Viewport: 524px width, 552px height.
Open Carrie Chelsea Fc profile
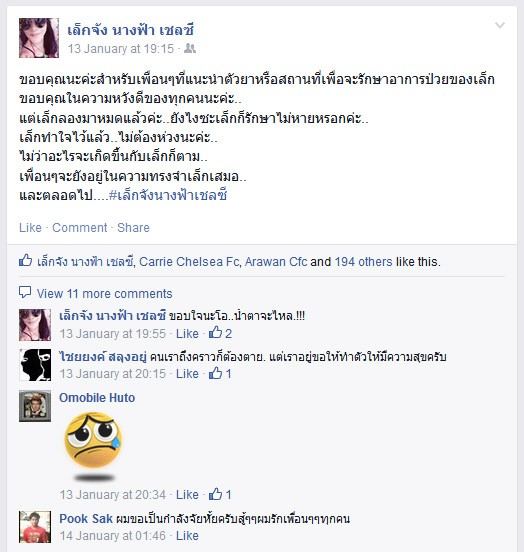pos(189,262)
